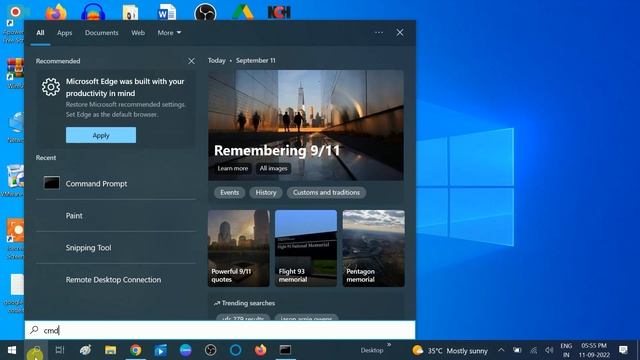The height and width of the screenshot is (360, 640).
Task: Open the Canva app in the taskbar
Action: click(186, 350)
